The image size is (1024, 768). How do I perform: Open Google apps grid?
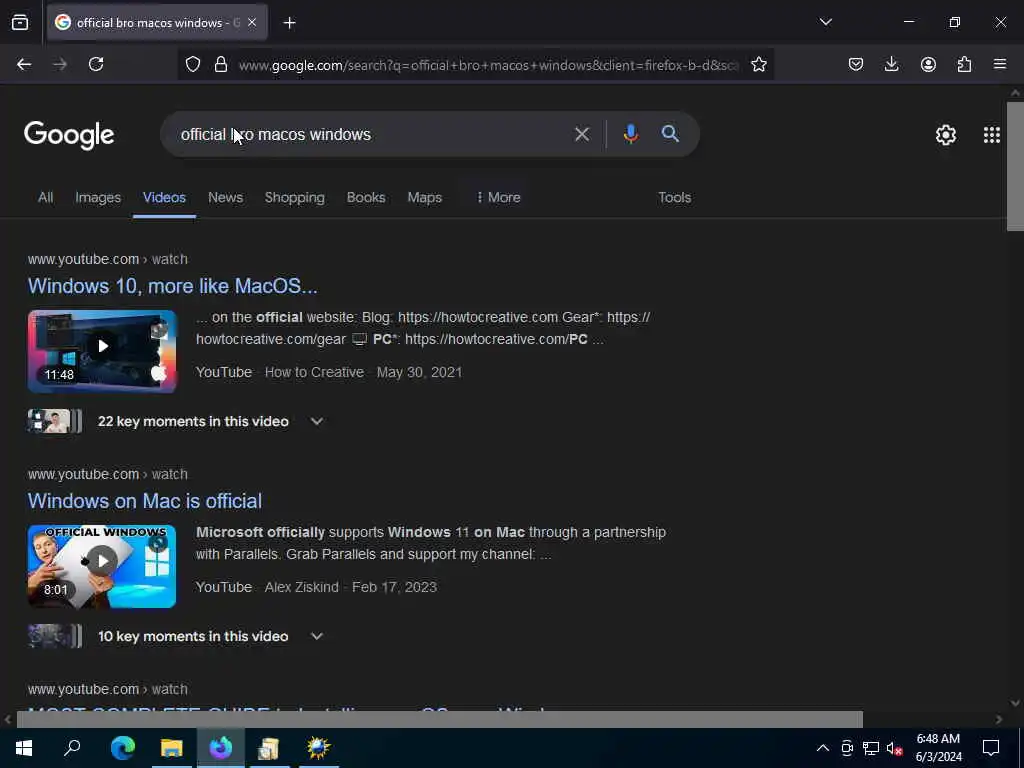(991, 135)
